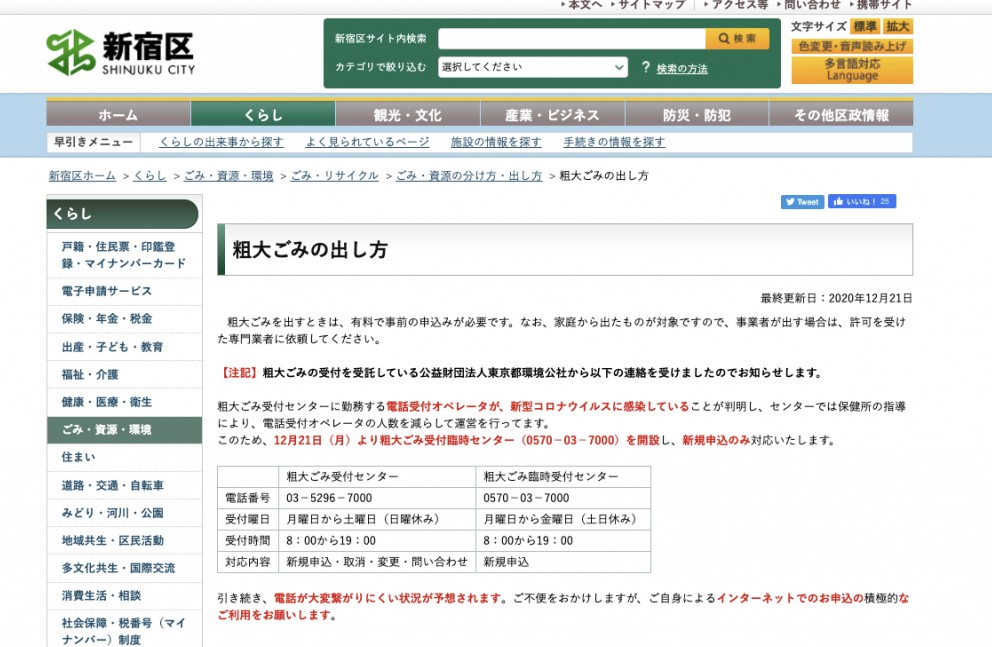The height and width of the screenshot is (647, 992).
Task: Click the question mark help icon
Action: 646,68
